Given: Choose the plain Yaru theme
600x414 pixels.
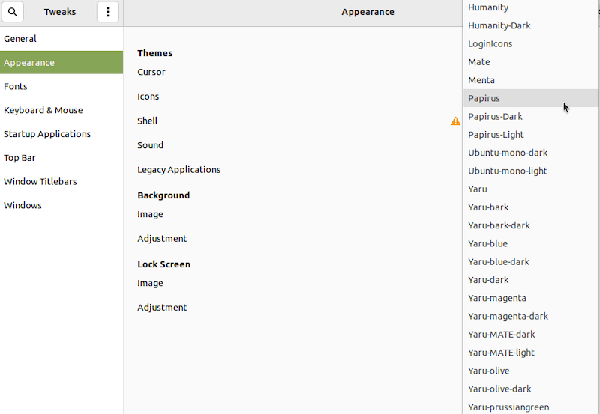Looking at the screenshot, I should click(x=530, y=189).
